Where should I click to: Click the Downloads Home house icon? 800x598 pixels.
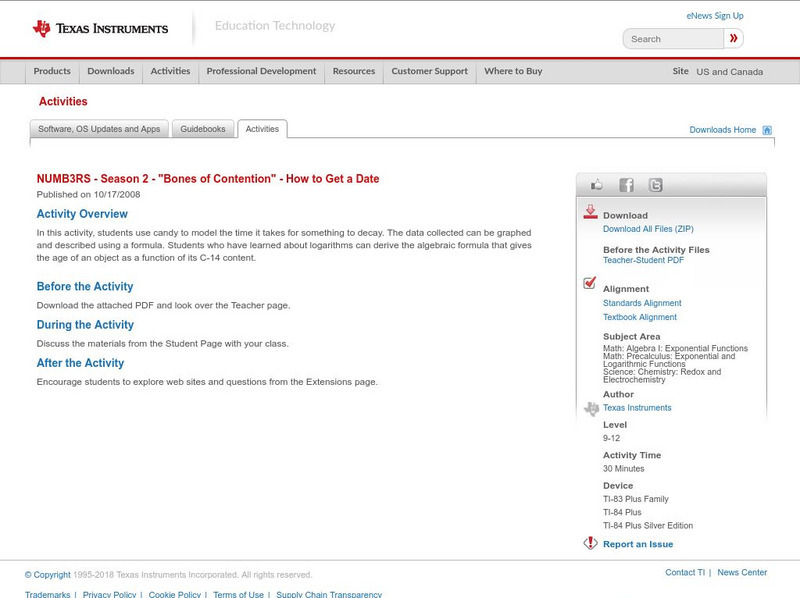767,130
